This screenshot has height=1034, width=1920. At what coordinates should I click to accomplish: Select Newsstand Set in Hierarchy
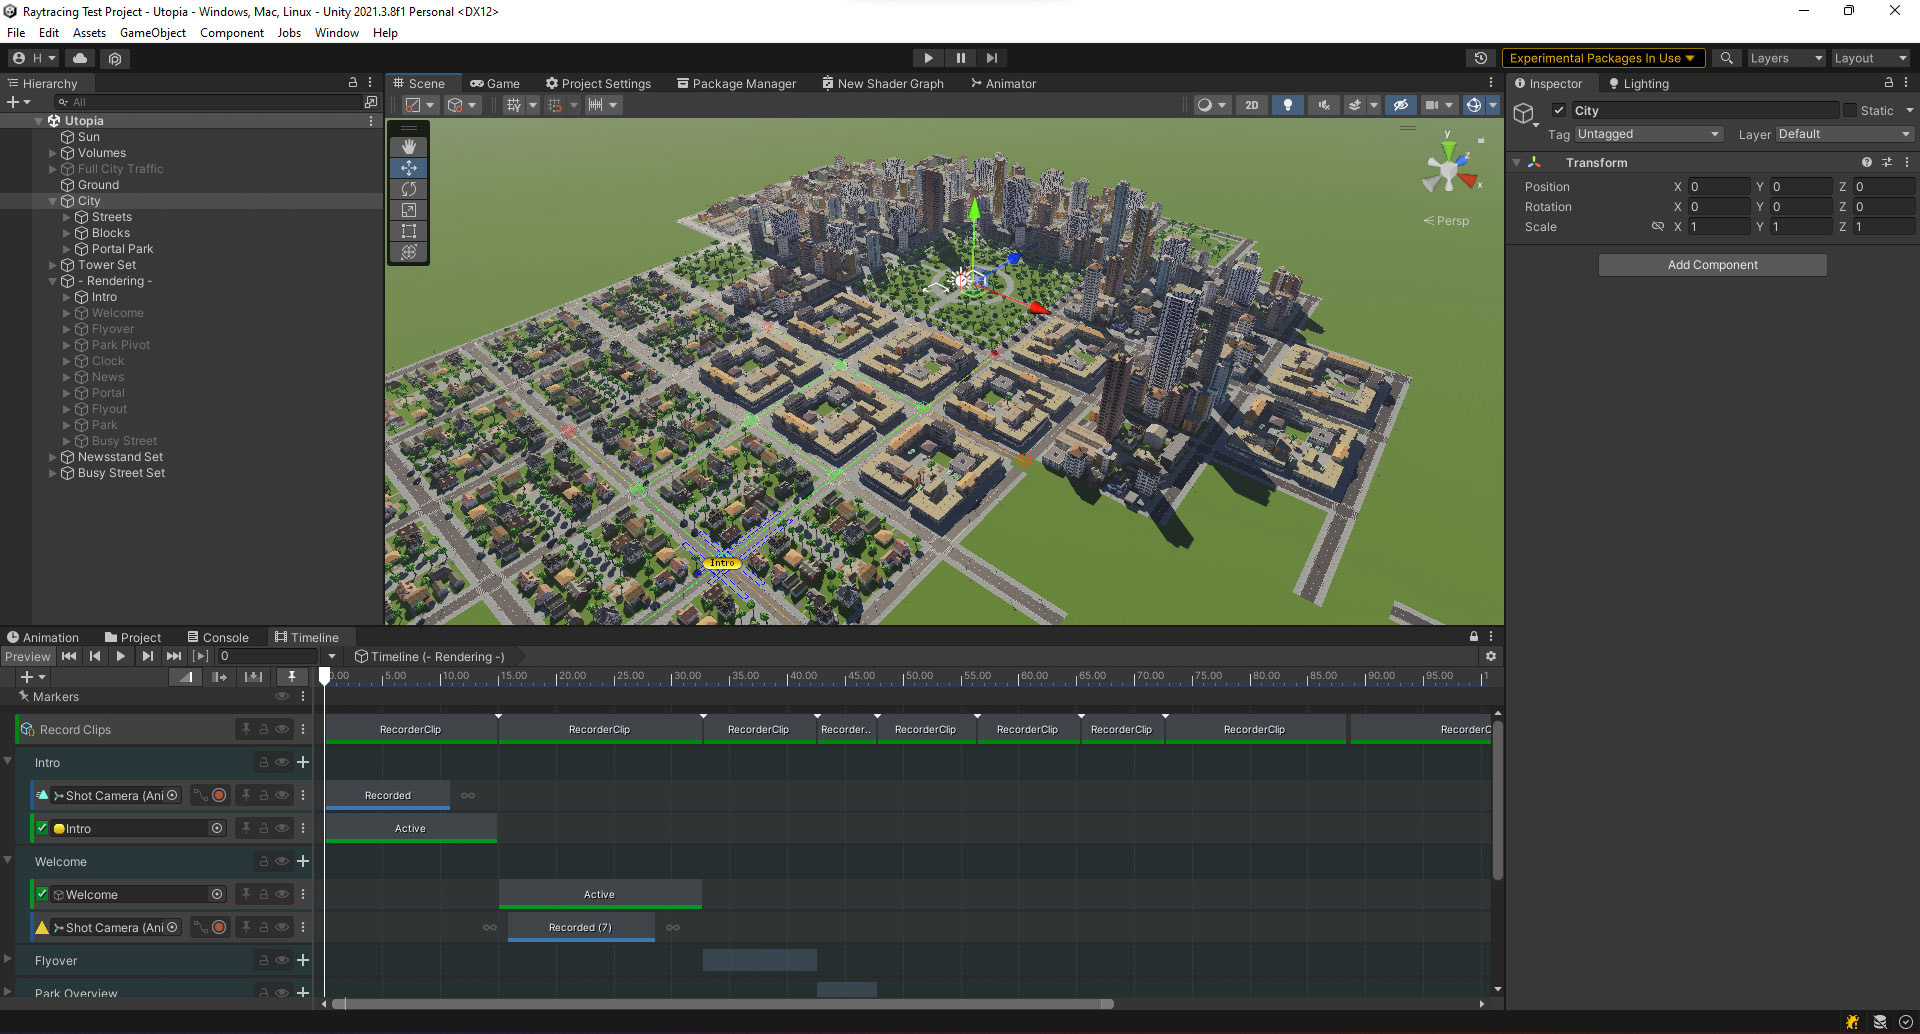(x=120, y=457)
